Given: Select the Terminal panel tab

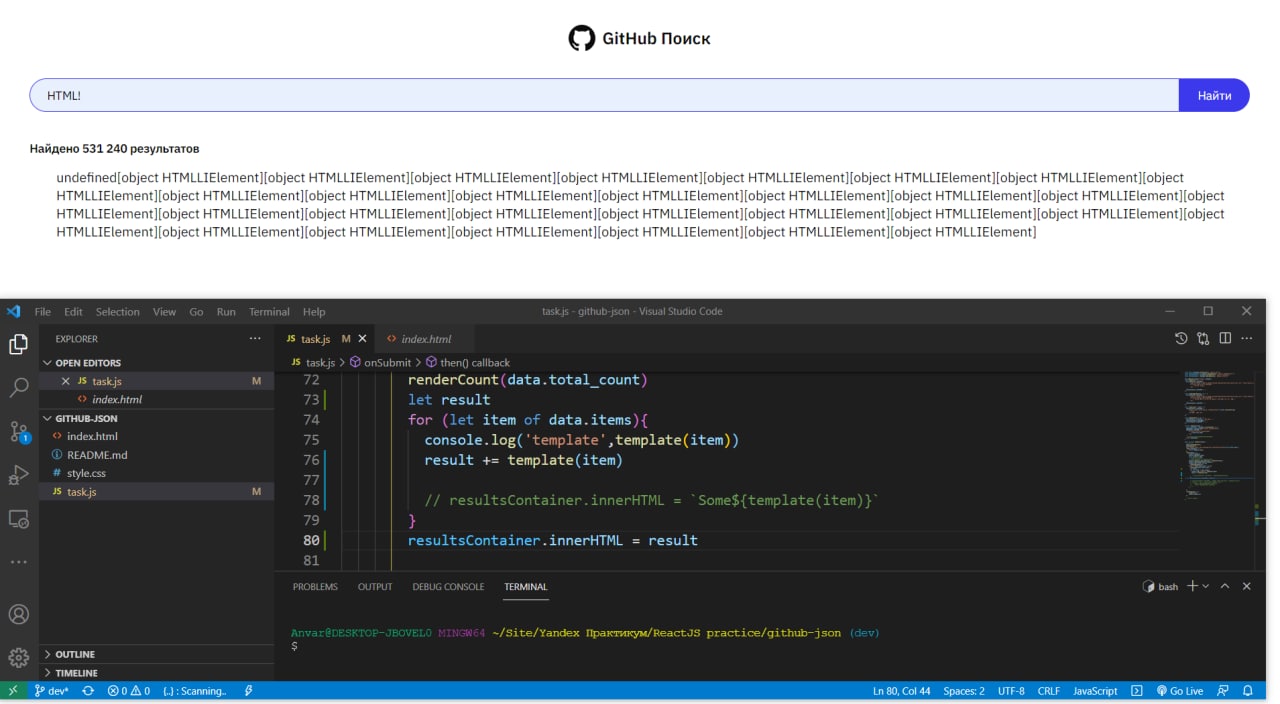Looking at the screenshot, I should click(526, 586).
